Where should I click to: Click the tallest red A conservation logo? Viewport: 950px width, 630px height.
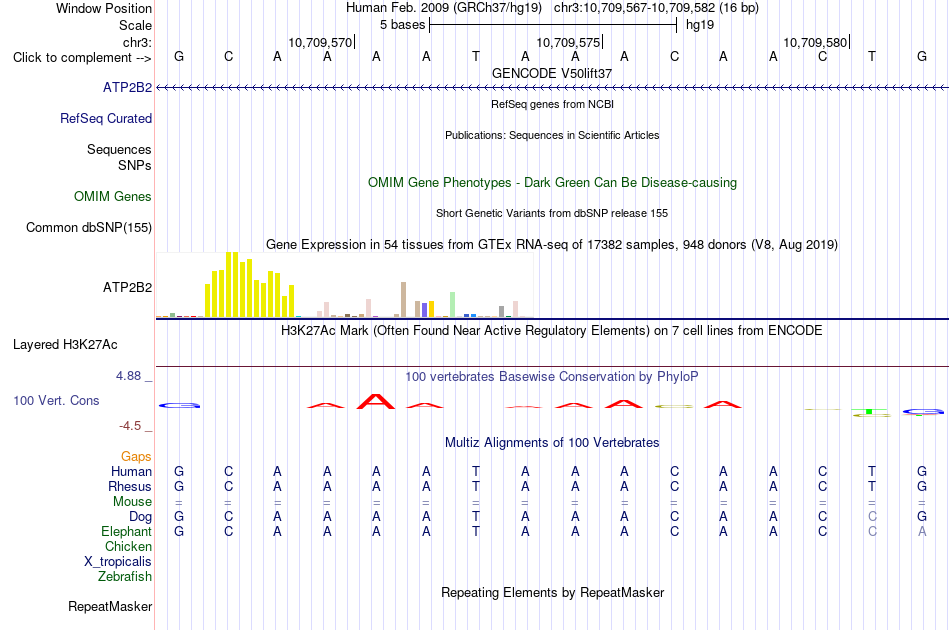376,402
